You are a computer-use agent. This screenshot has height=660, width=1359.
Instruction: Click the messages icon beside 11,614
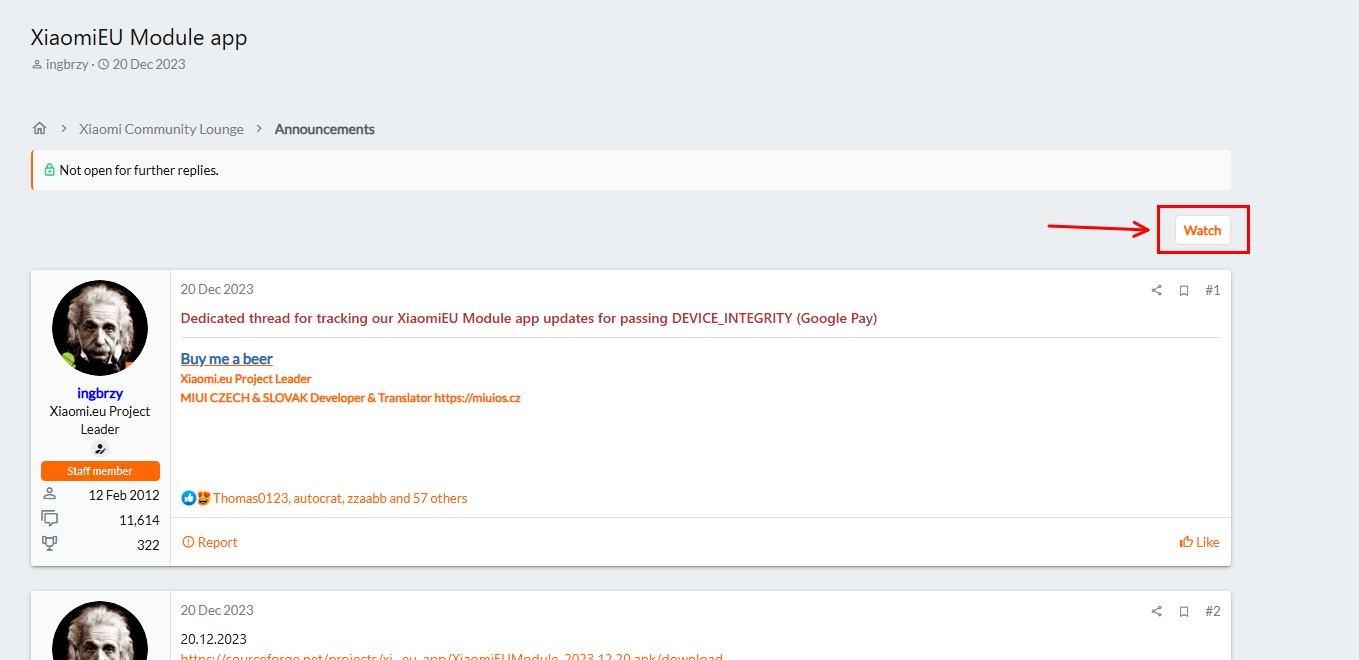[50, 519]
